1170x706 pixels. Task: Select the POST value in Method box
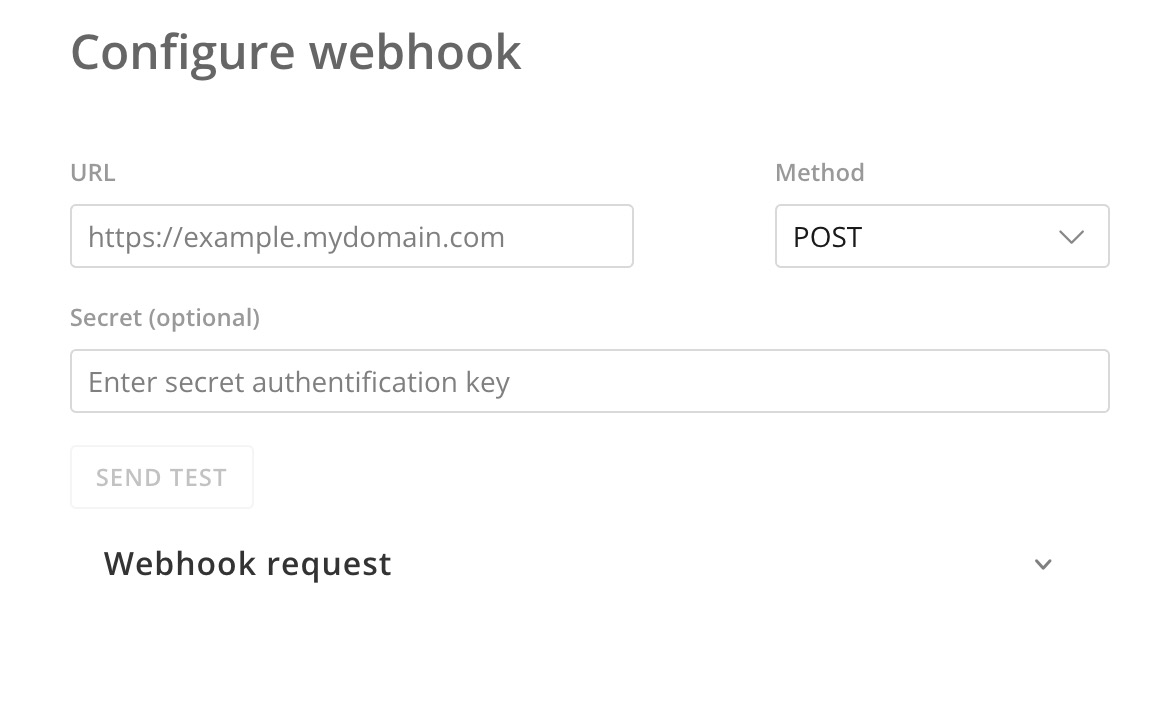(x=827, y=237)
